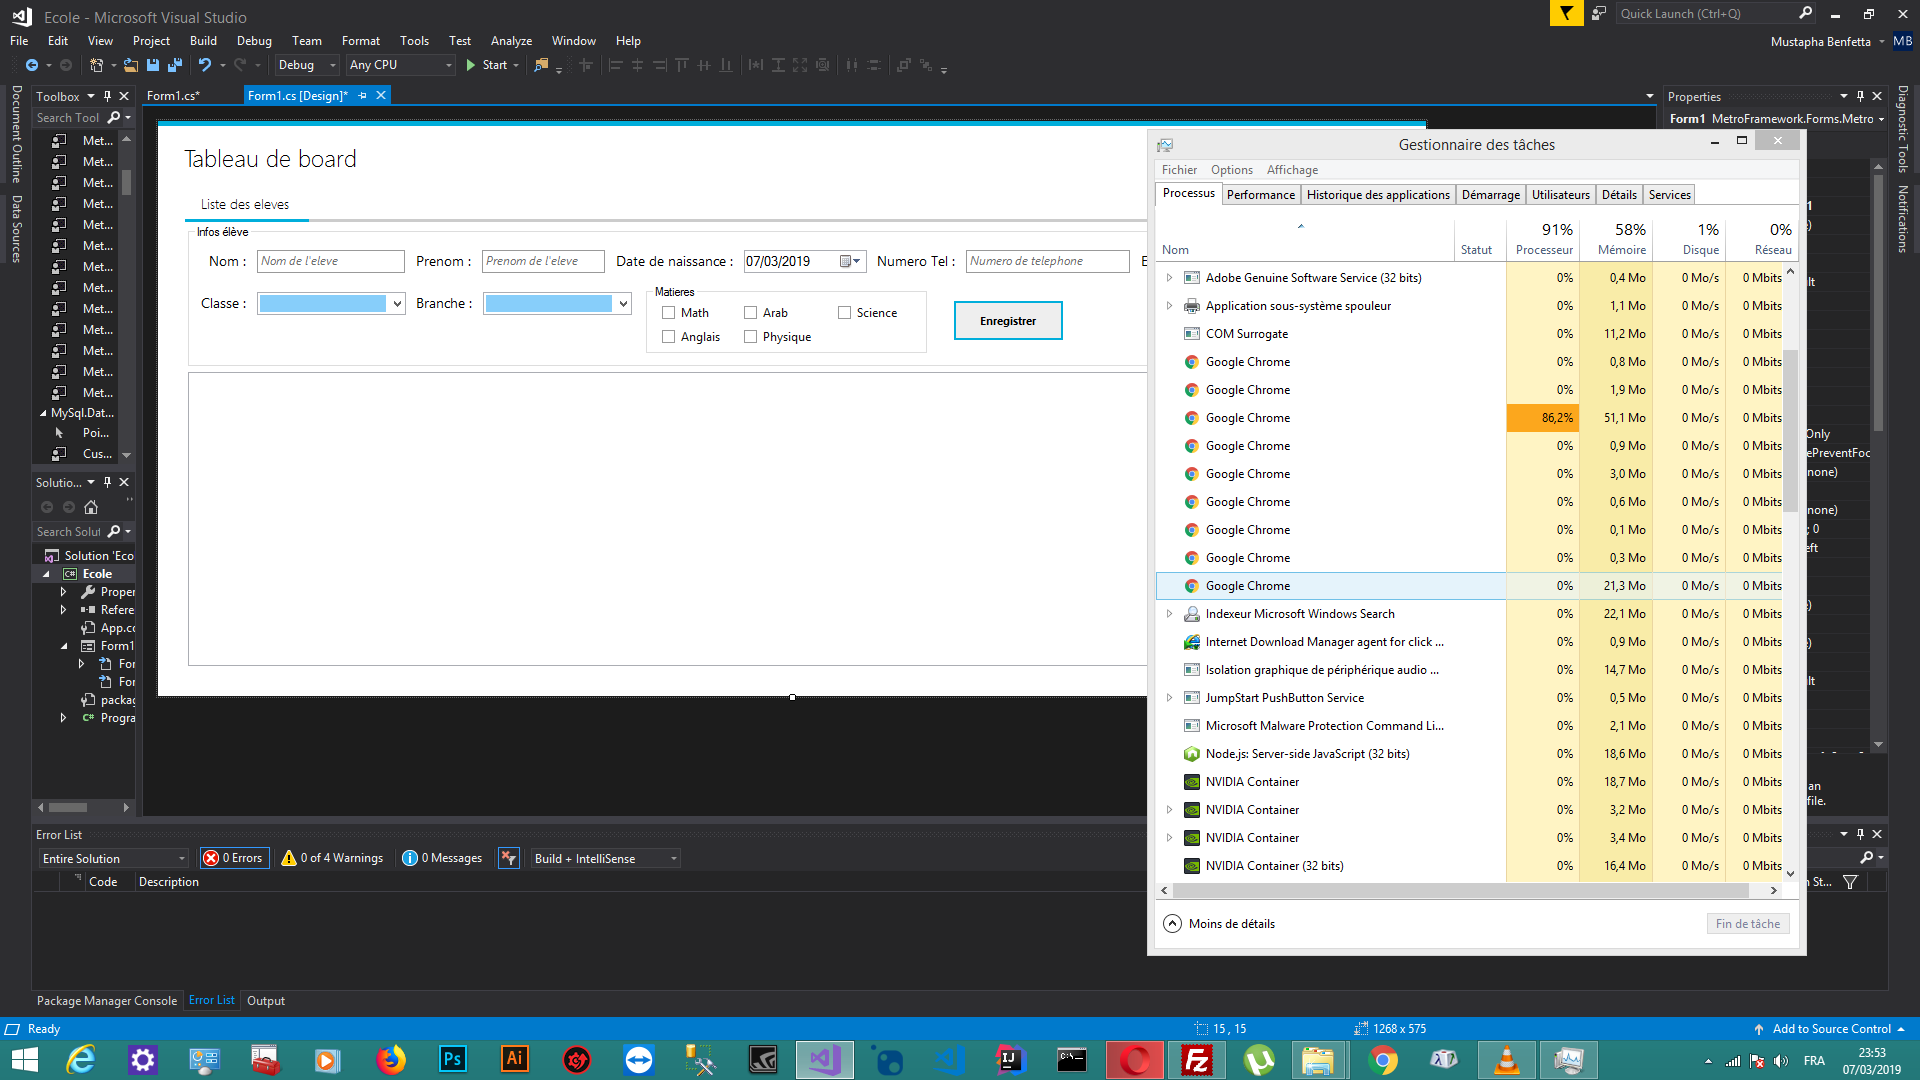The height and width of the screenshot is (1080, 1920).
Task: Click the home icon in Solution Explorer
Action: [x=91, y=507]
